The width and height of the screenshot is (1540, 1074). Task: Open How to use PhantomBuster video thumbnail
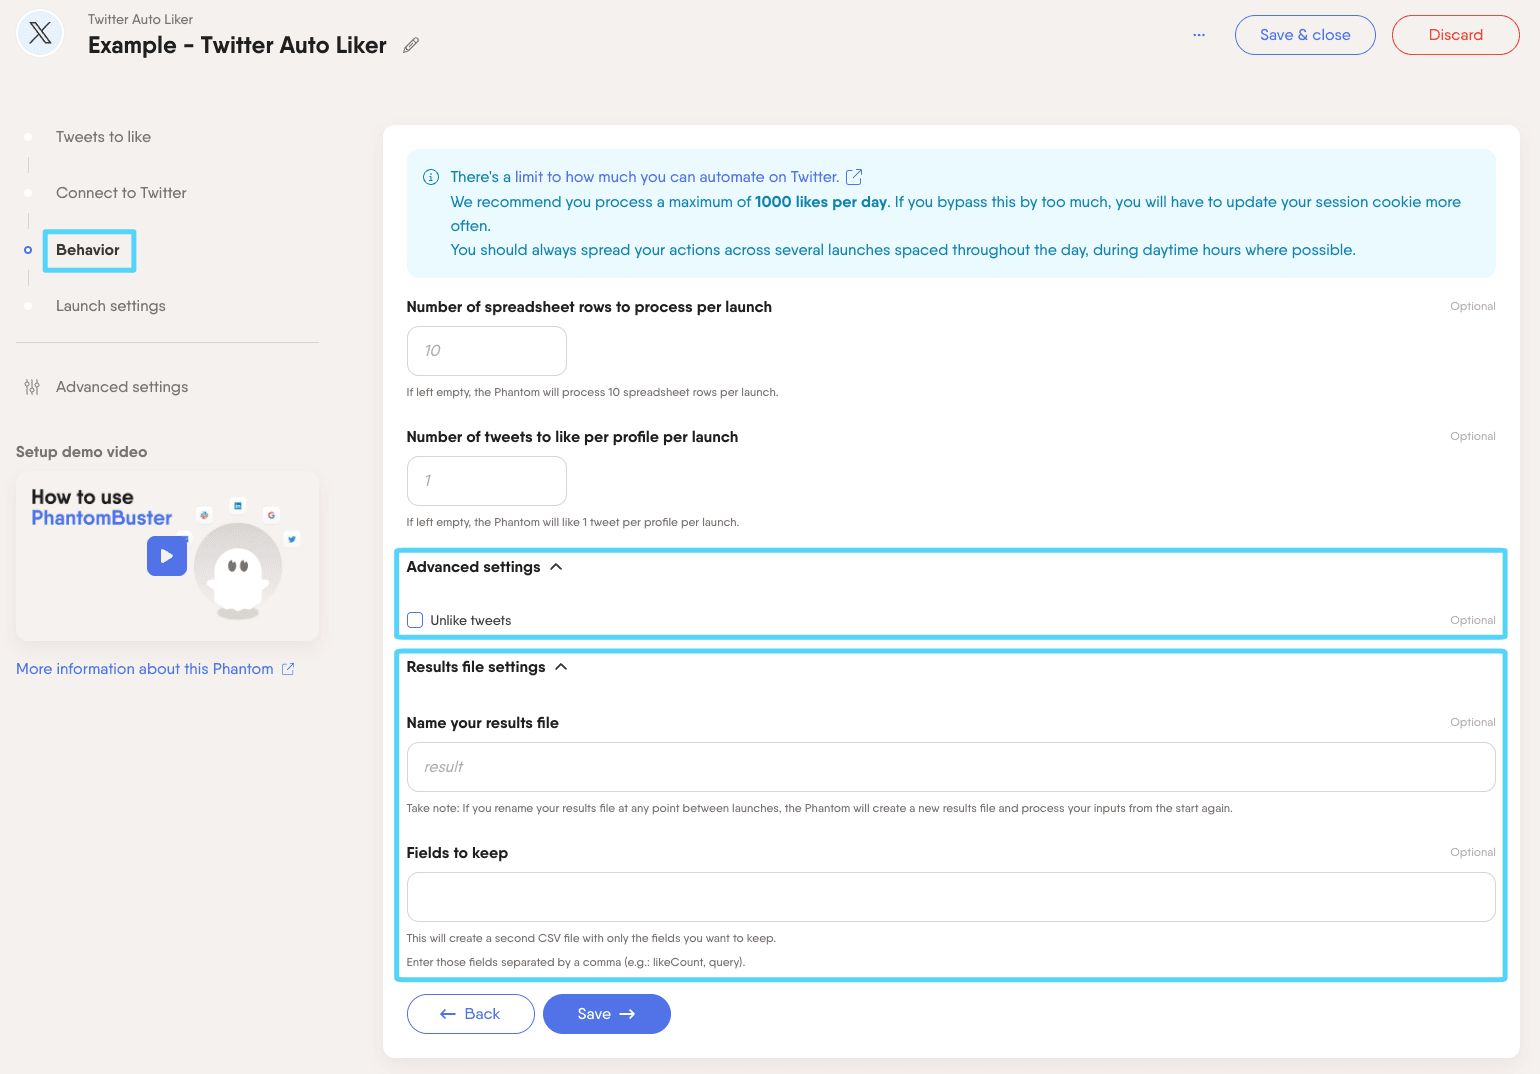pos(167,556)
